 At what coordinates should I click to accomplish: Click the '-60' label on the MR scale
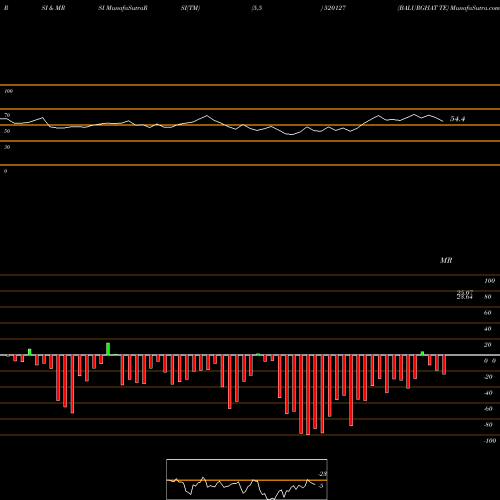pos(488,409)
